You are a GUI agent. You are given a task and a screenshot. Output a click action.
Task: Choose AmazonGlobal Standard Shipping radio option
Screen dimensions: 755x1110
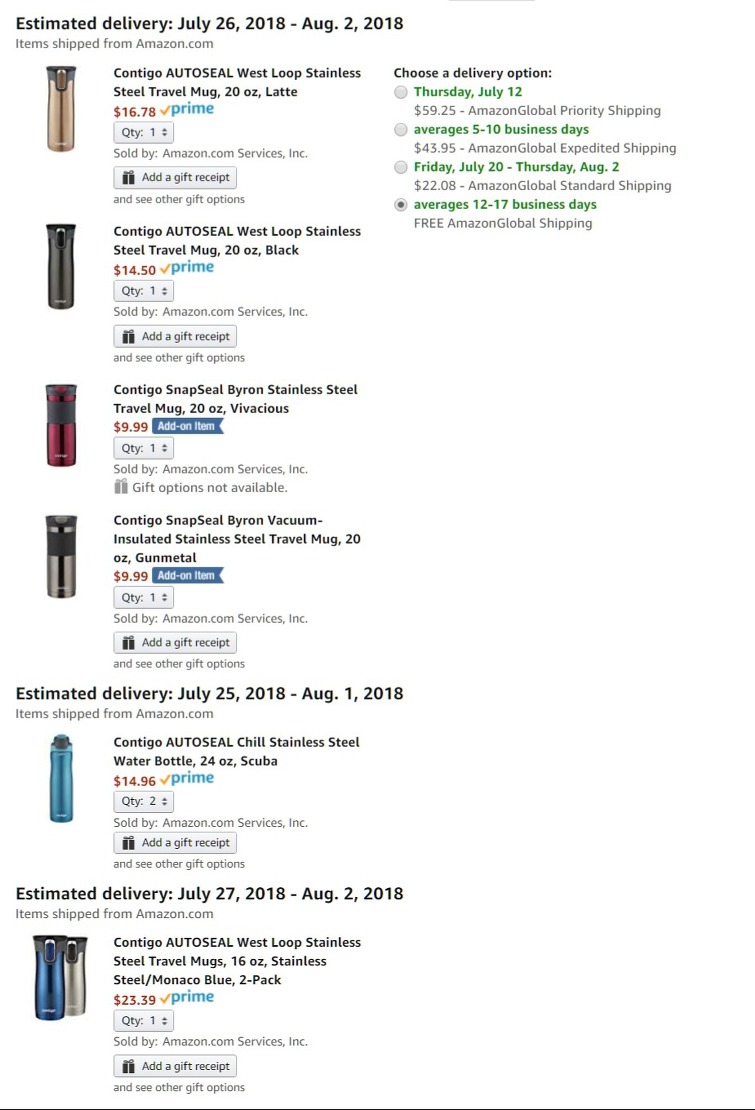click(x=401, y=167)
